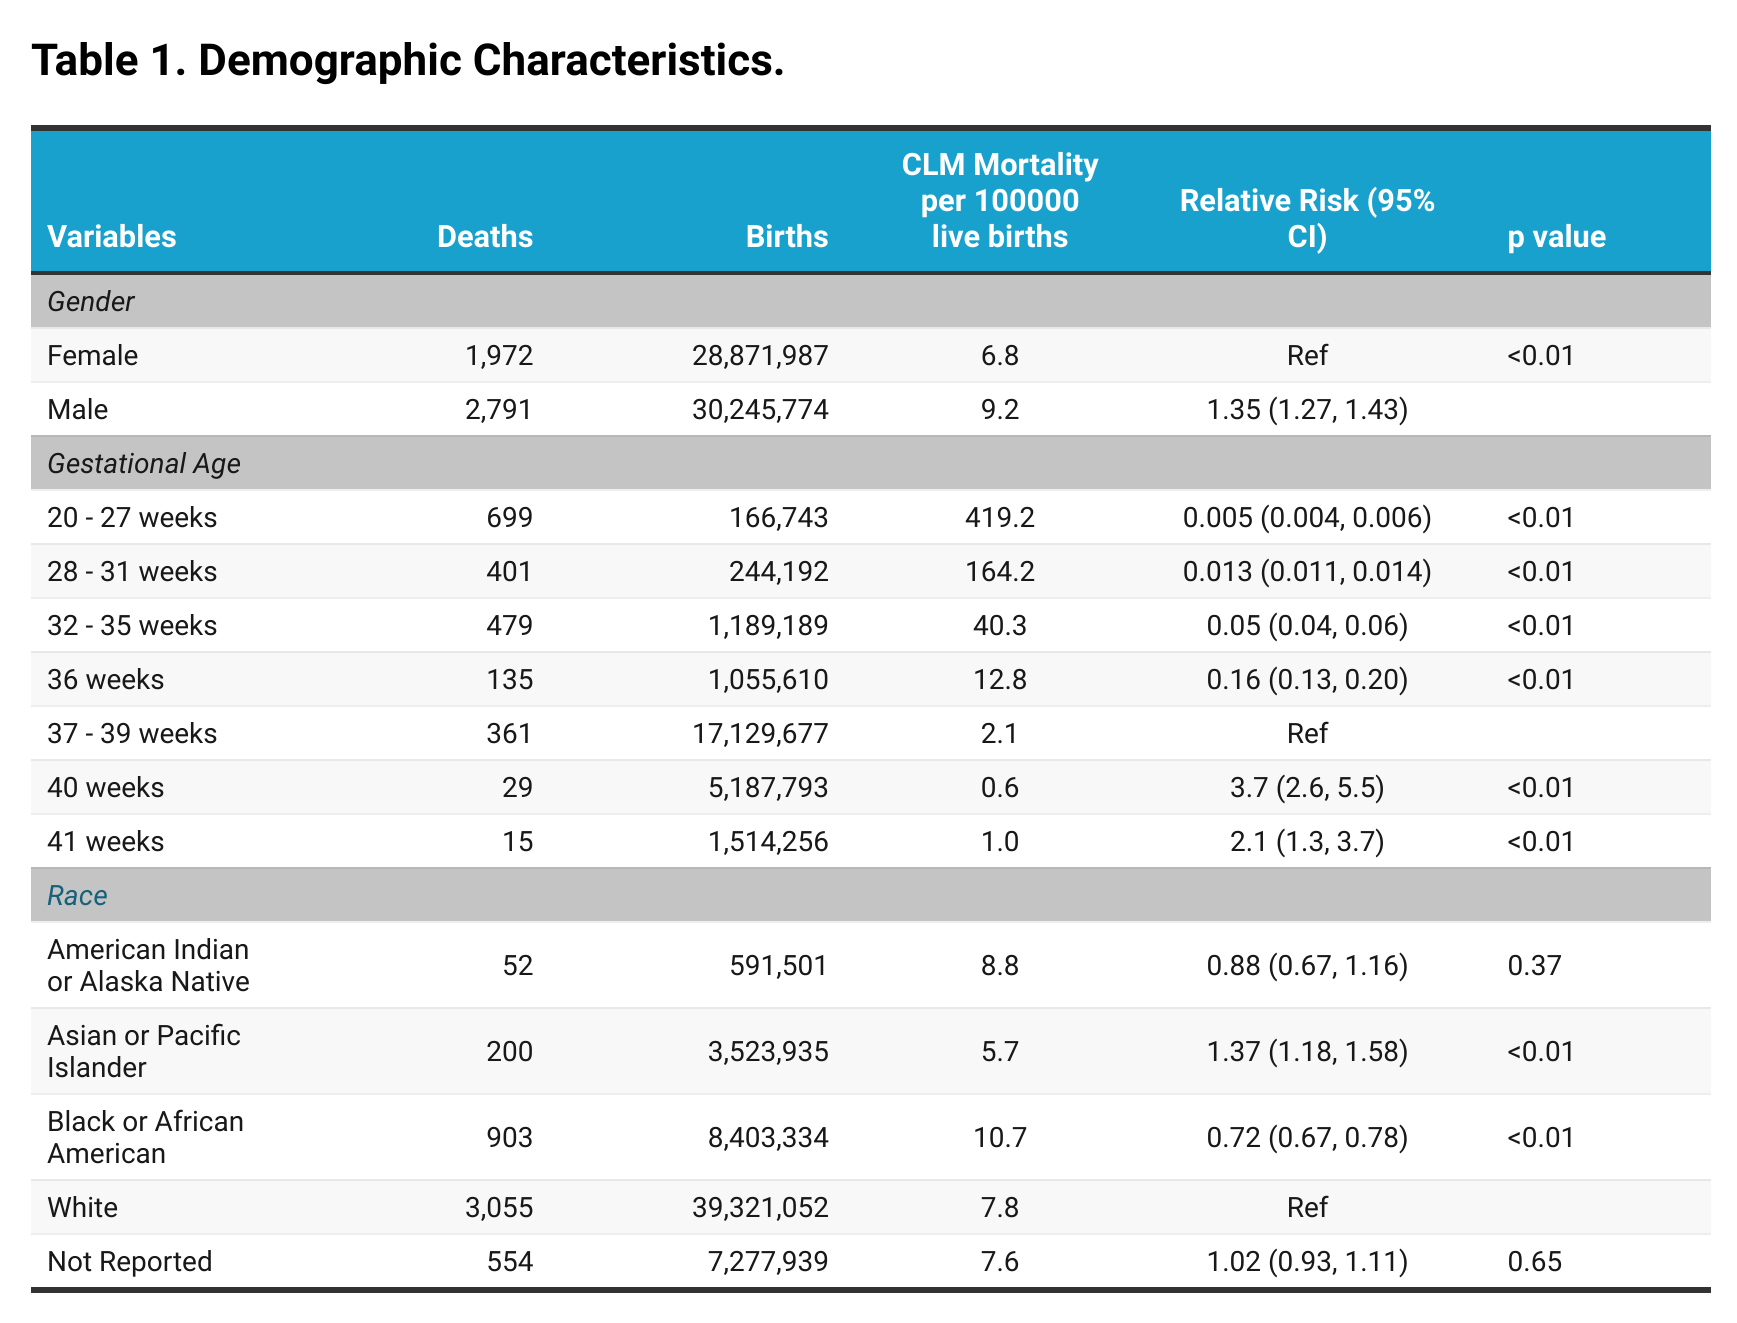Click Black or African American label
The width and height of the screenshot is (1737, 1323).
click(x=145, y=1137)
